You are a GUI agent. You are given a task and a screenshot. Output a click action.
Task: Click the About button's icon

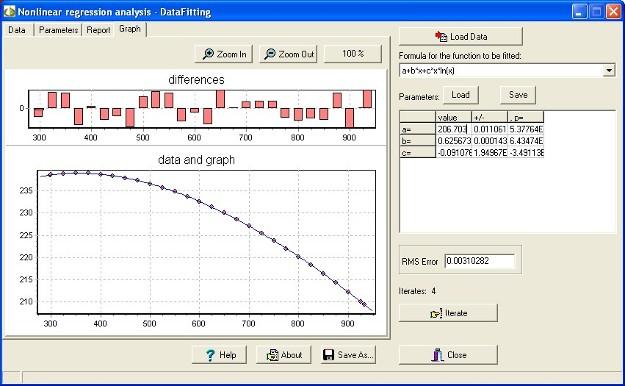(273, 355)
